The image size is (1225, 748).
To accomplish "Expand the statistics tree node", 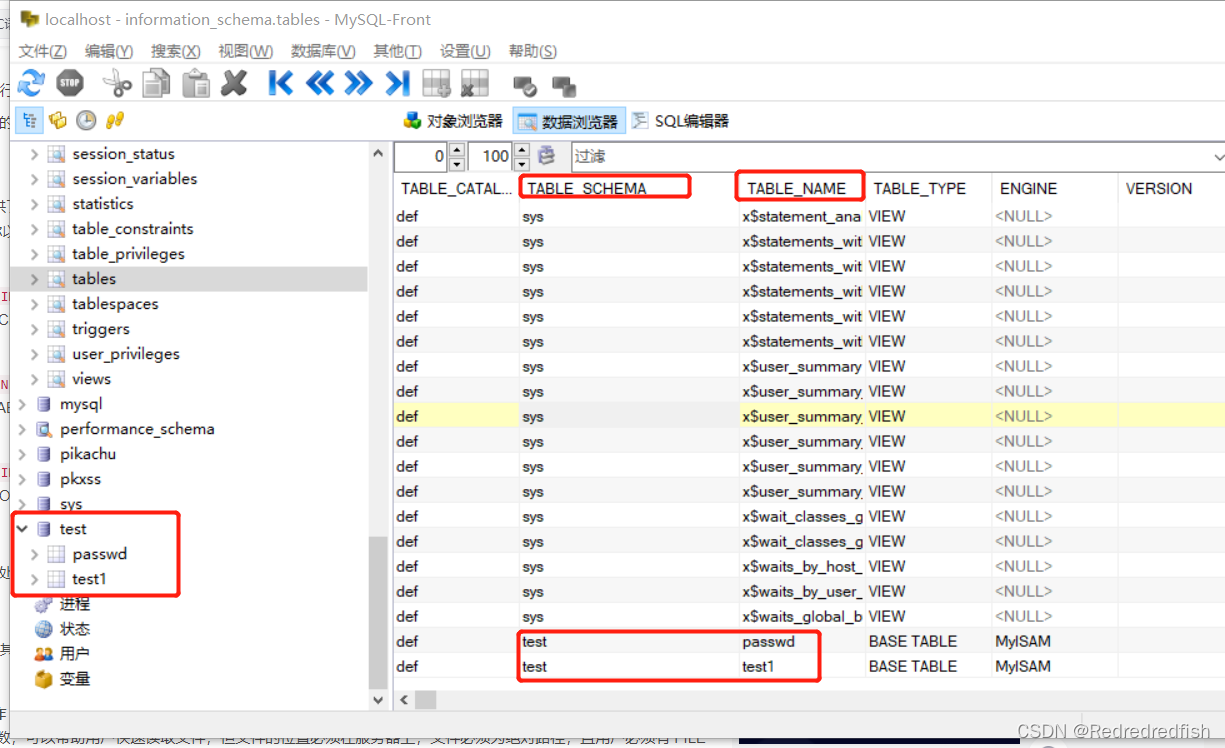I will (x=34, y=204).
